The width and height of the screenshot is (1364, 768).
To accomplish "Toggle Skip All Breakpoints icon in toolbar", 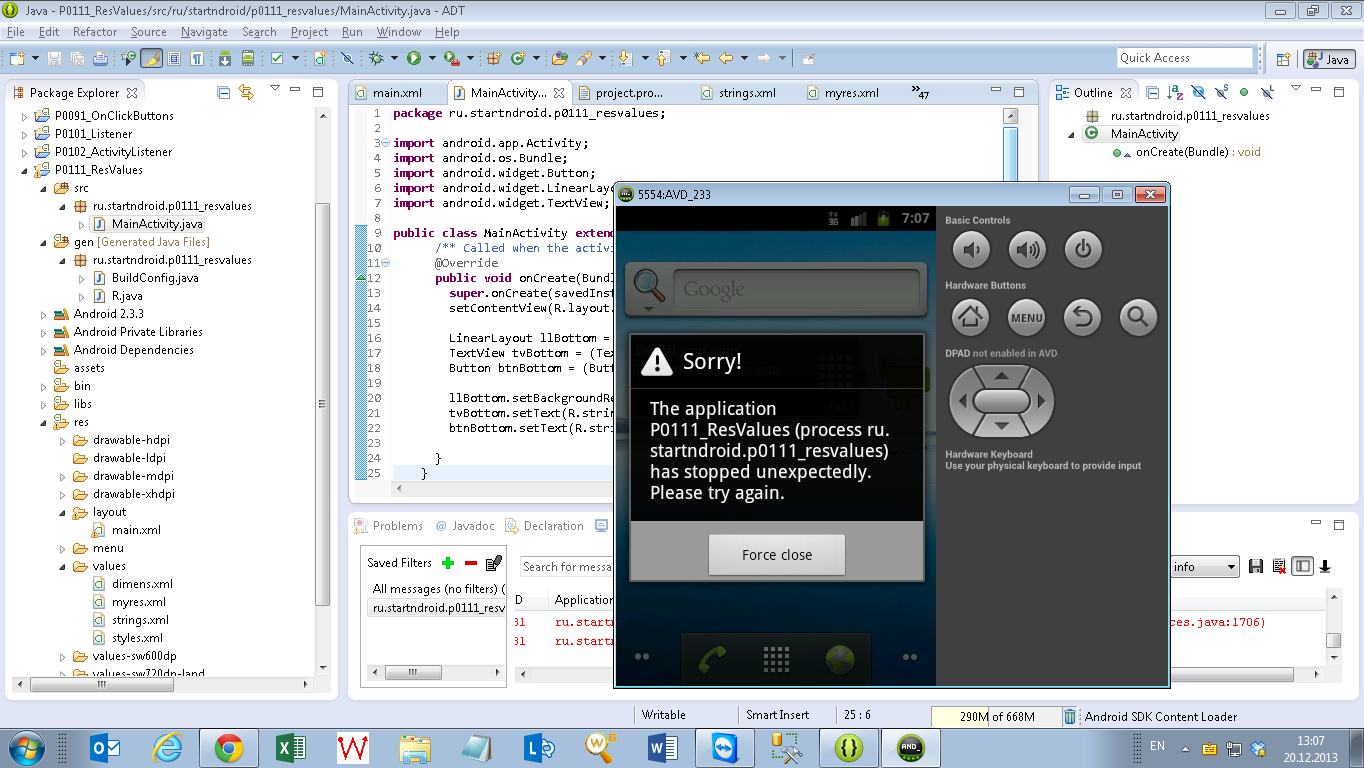I will pyautogui.click(x=347, y=58).
